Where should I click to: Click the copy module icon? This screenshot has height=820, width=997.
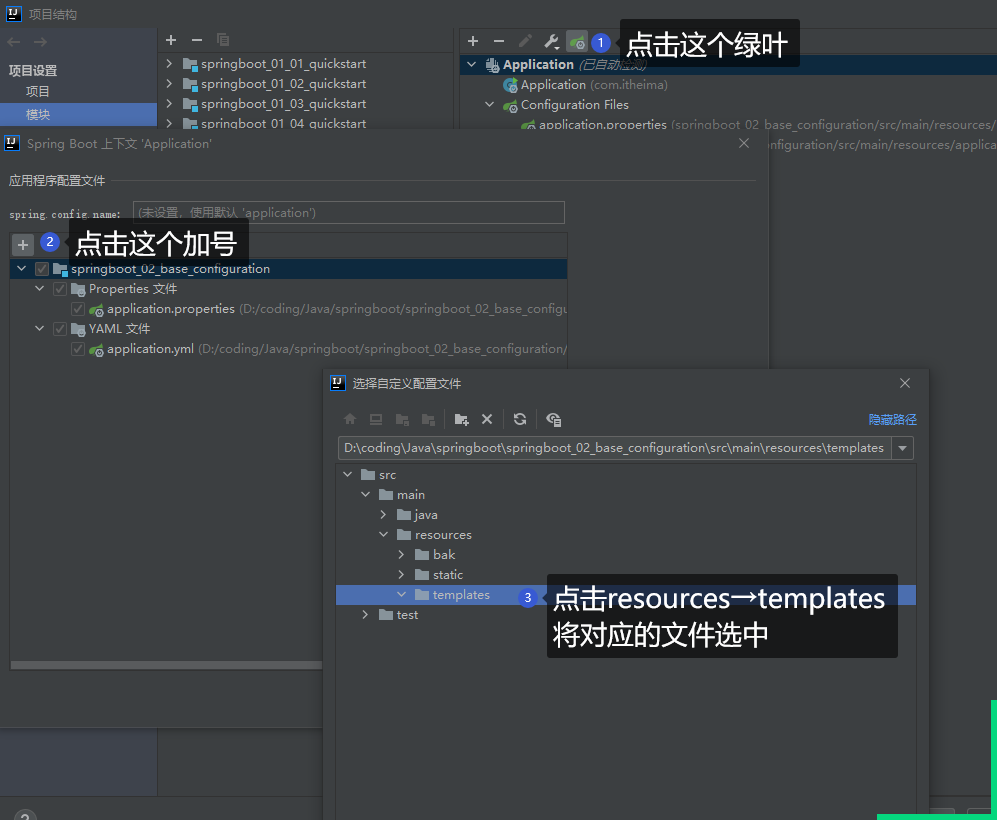pos(223,40)
